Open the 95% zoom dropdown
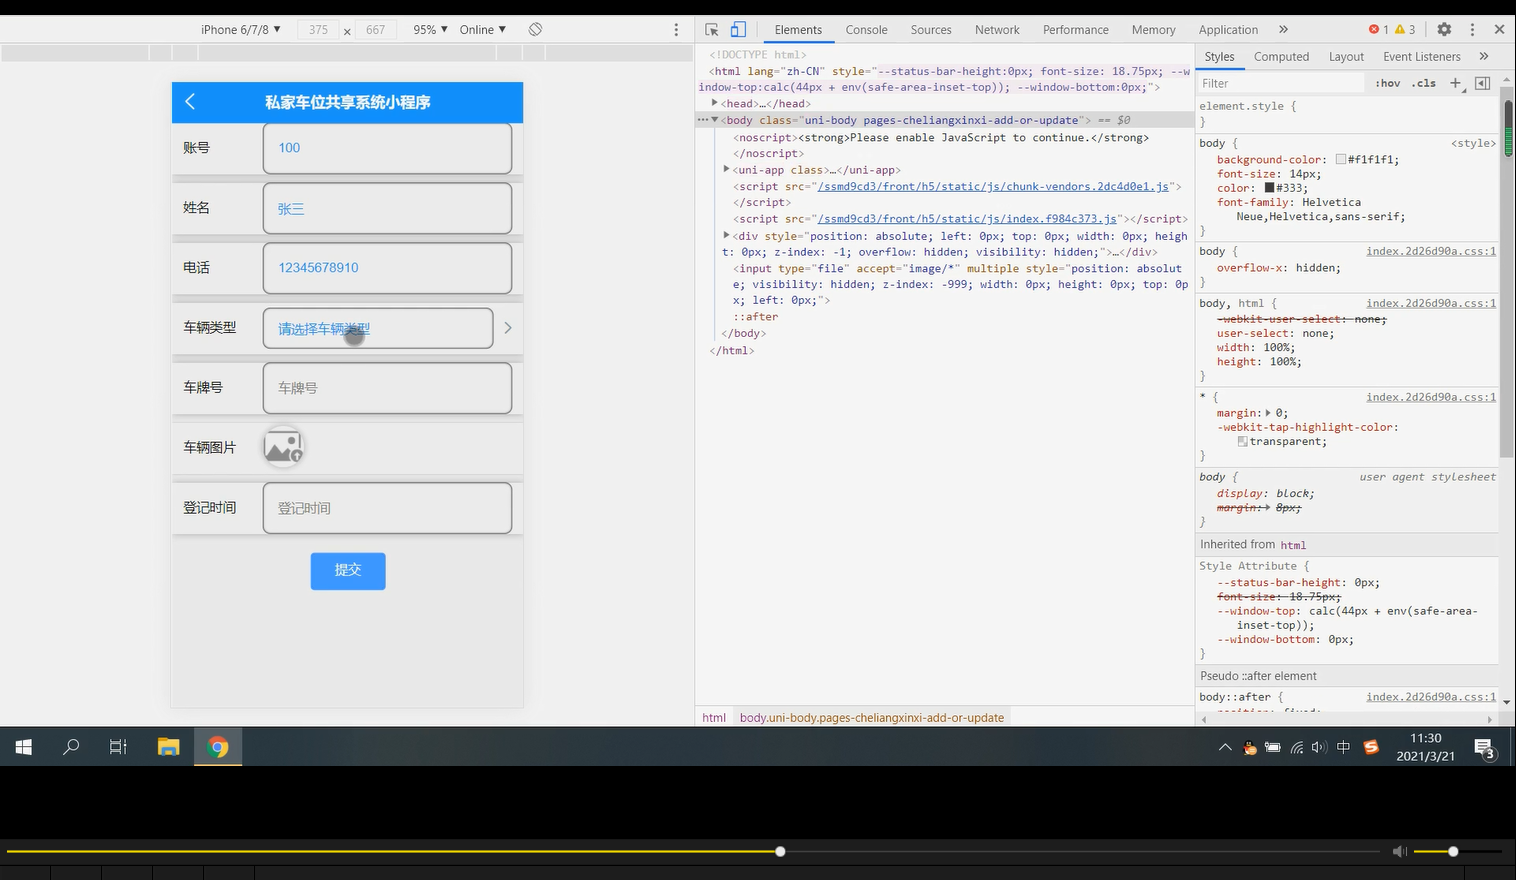 tap(431, 30)
